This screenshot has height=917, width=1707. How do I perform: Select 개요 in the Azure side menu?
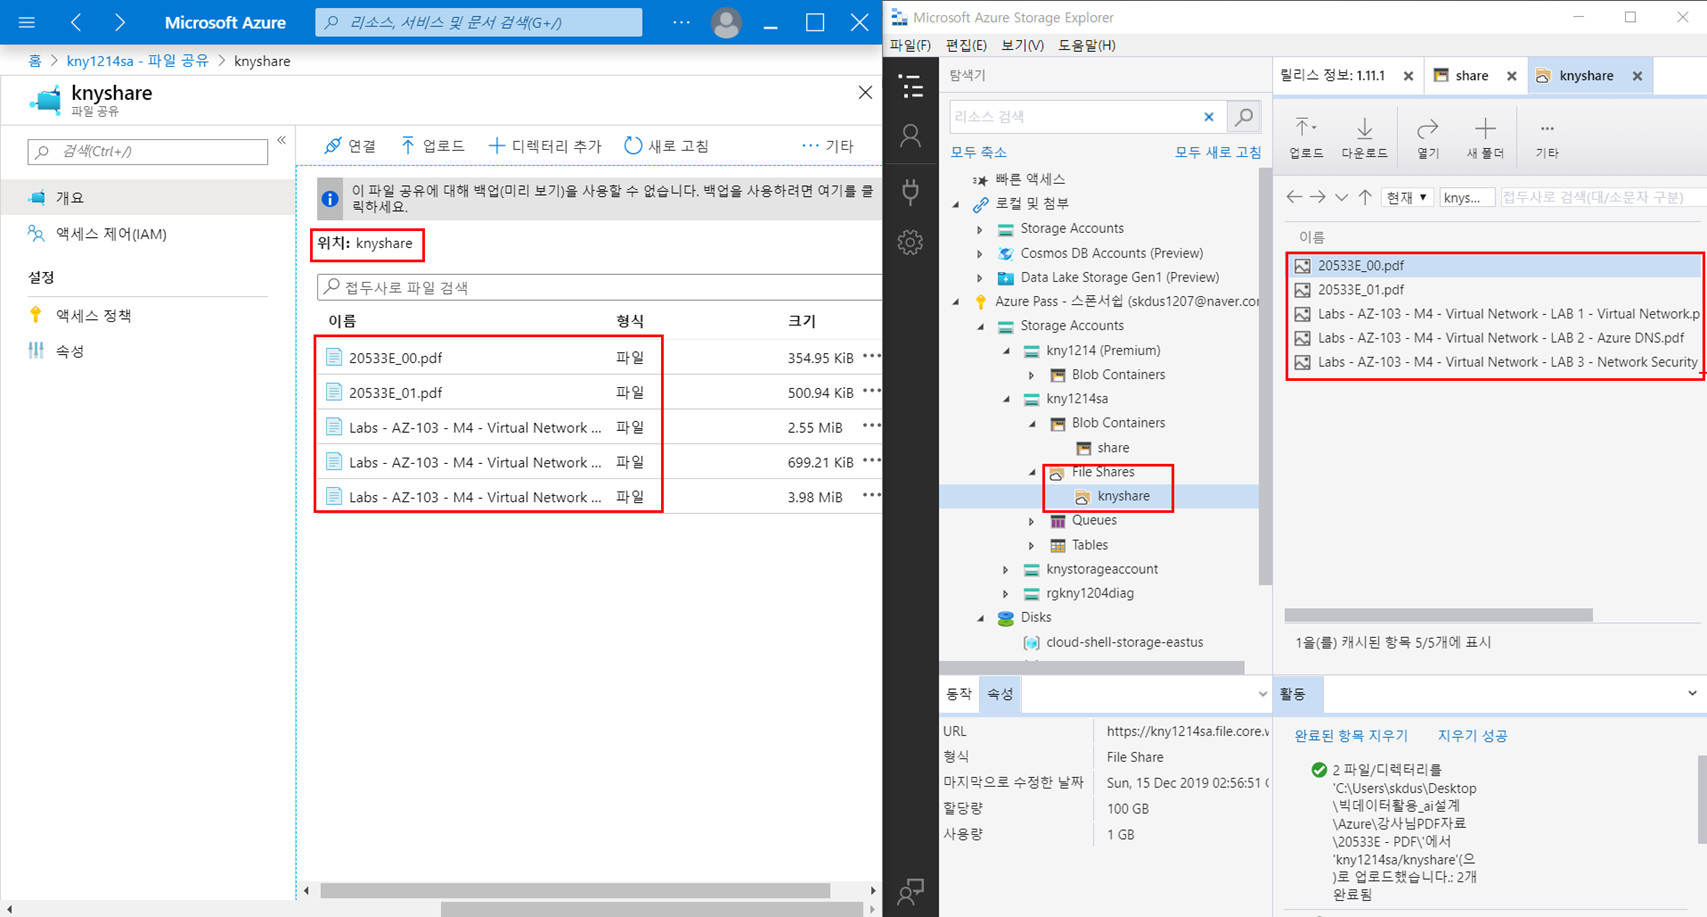[x=148, y=198]
